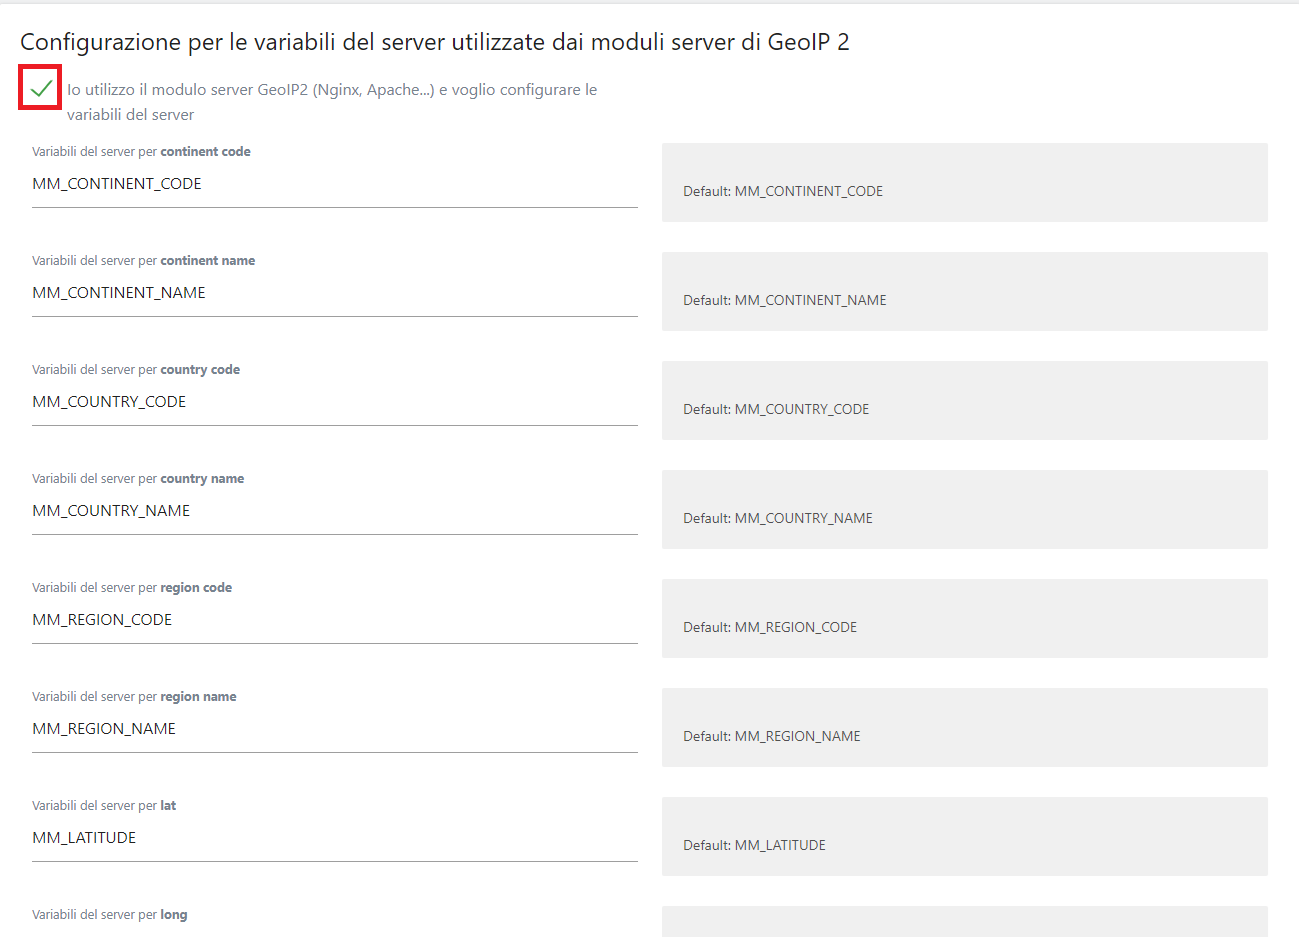The width and height of the screenshot is (1299, 937).
Task: Click the 'Default: MM_COUNTRY_CODE' help box
Action: (964, 400)
